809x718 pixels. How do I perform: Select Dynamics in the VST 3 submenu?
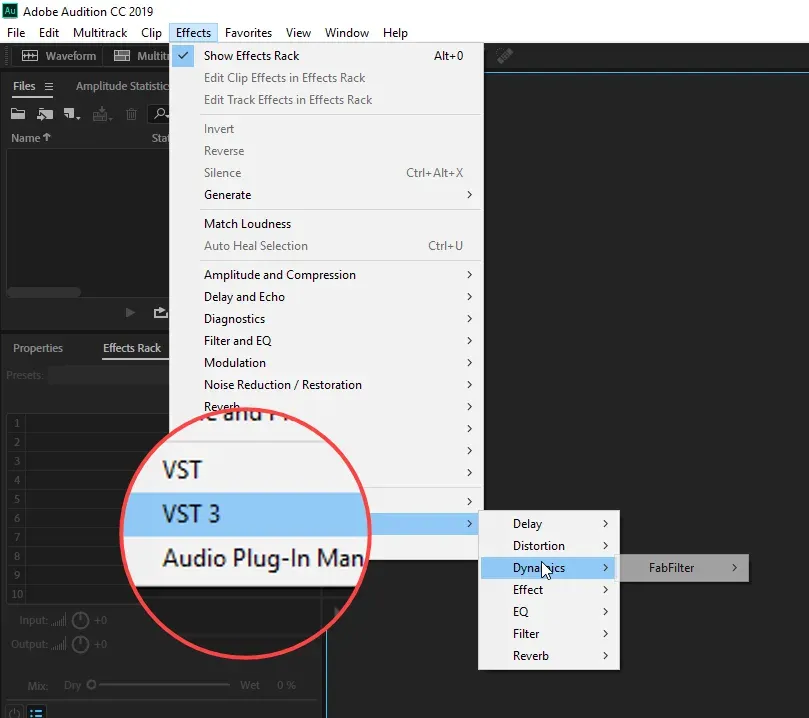click(549, 568)
